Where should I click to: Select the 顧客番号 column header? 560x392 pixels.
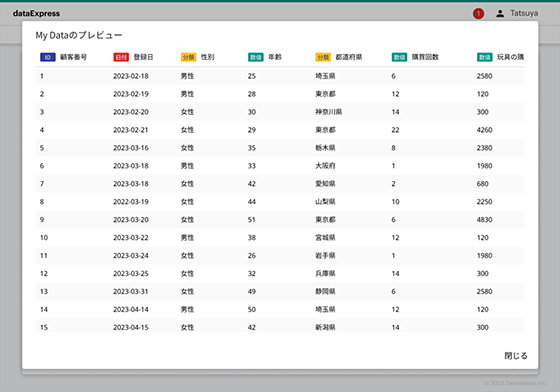[x=73, y=57]
